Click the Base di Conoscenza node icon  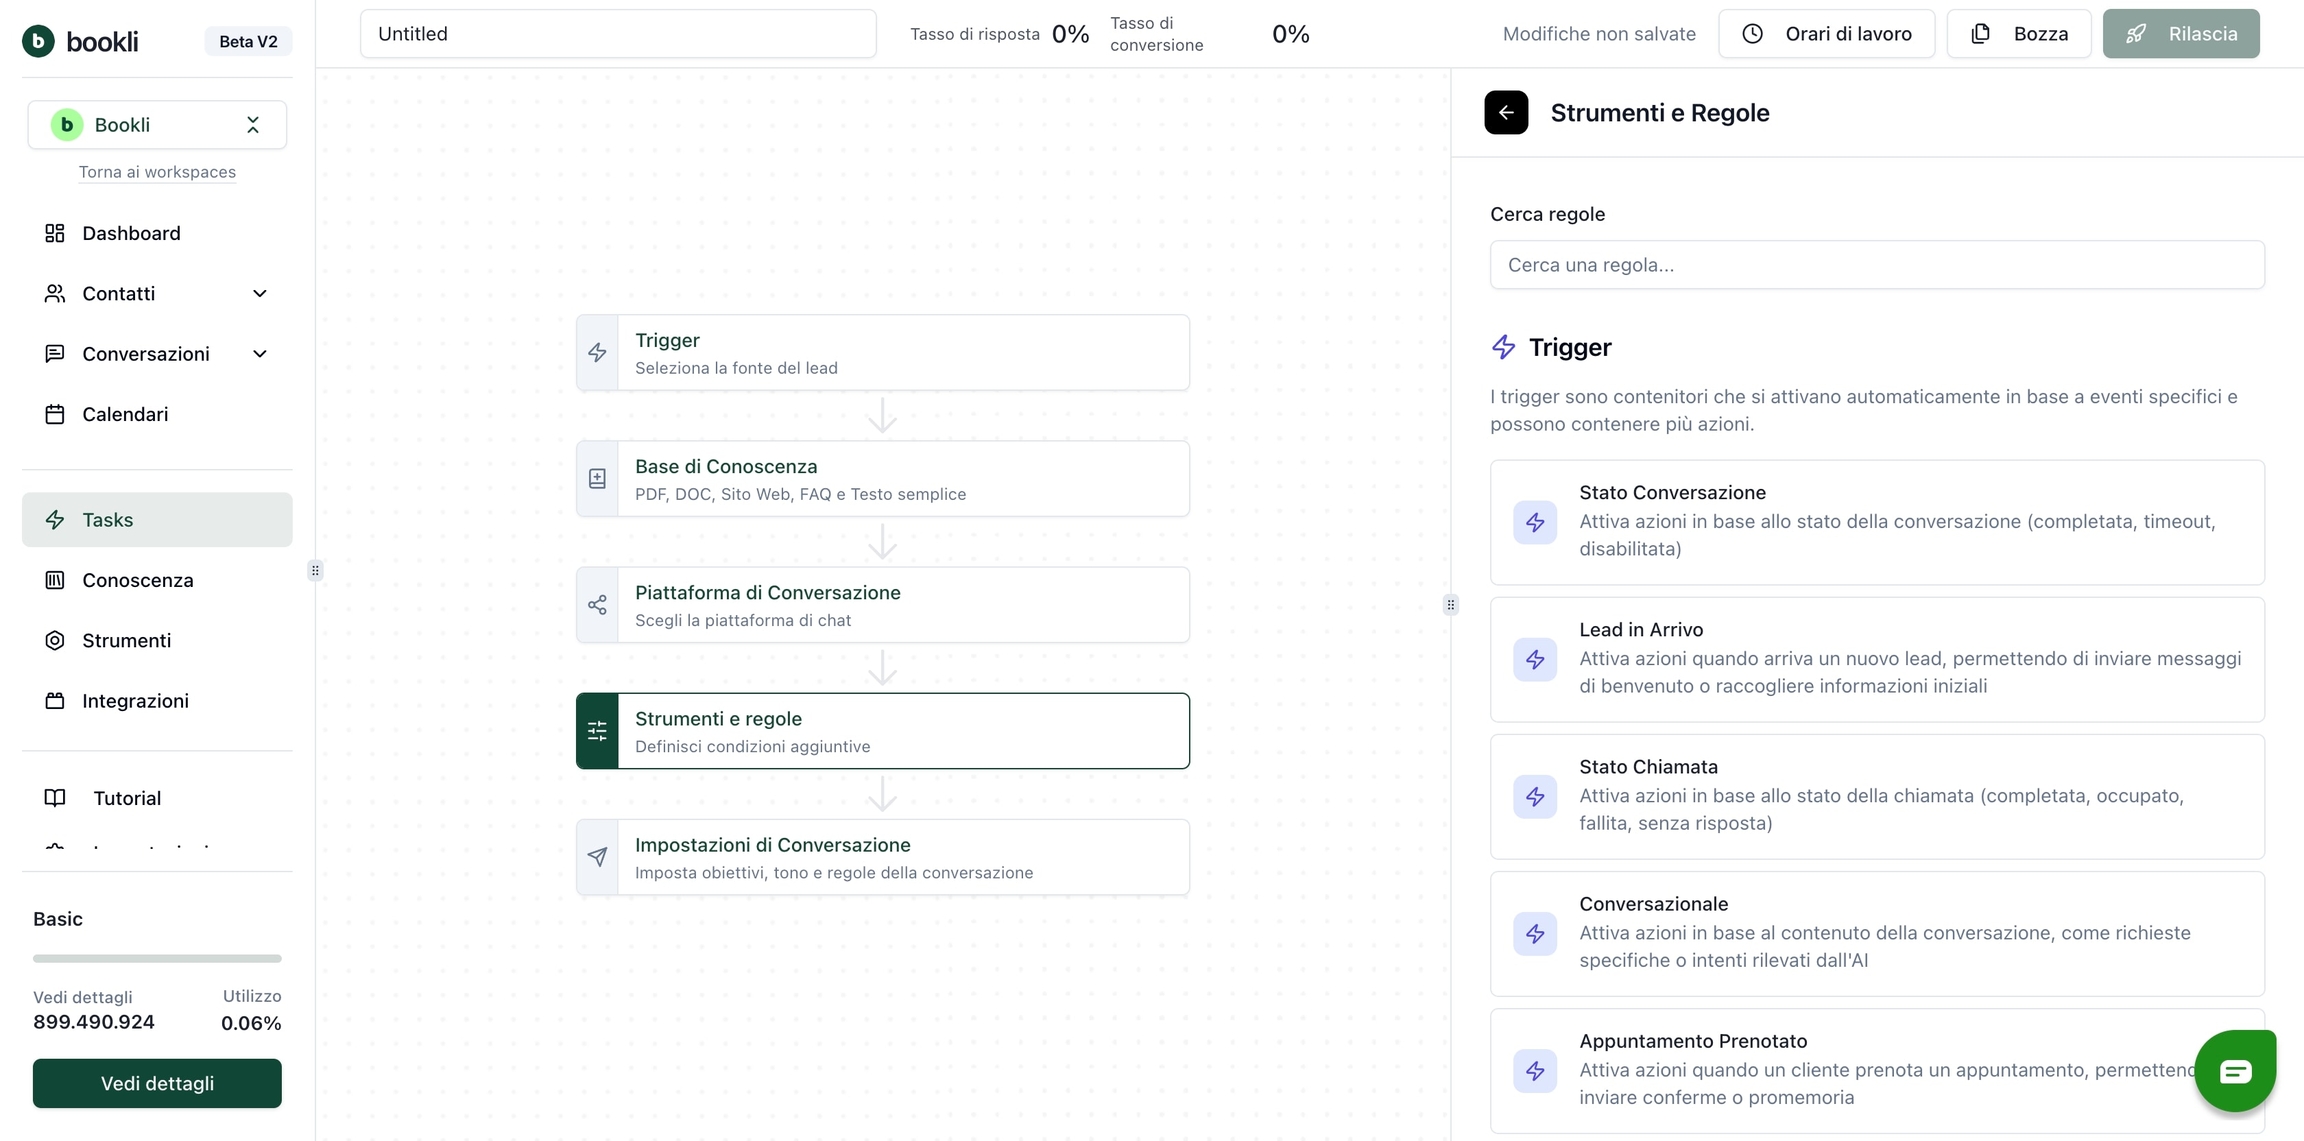tap(597, 479)
